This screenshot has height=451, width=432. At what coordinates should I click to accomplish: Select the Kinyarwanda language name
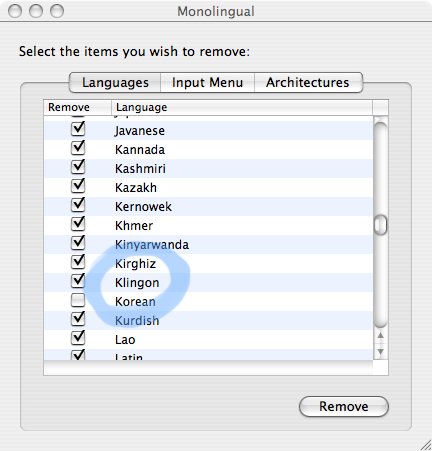point(152,245)
